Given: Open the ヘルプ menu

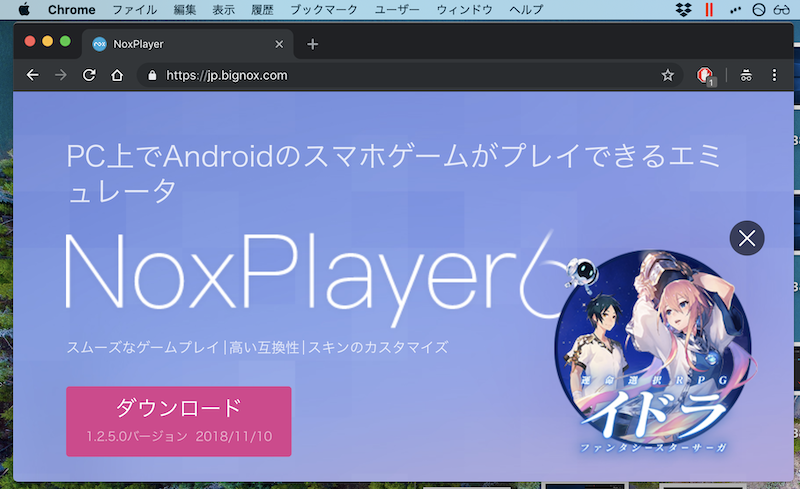Looking at the screenshot, I should (526, 10).
